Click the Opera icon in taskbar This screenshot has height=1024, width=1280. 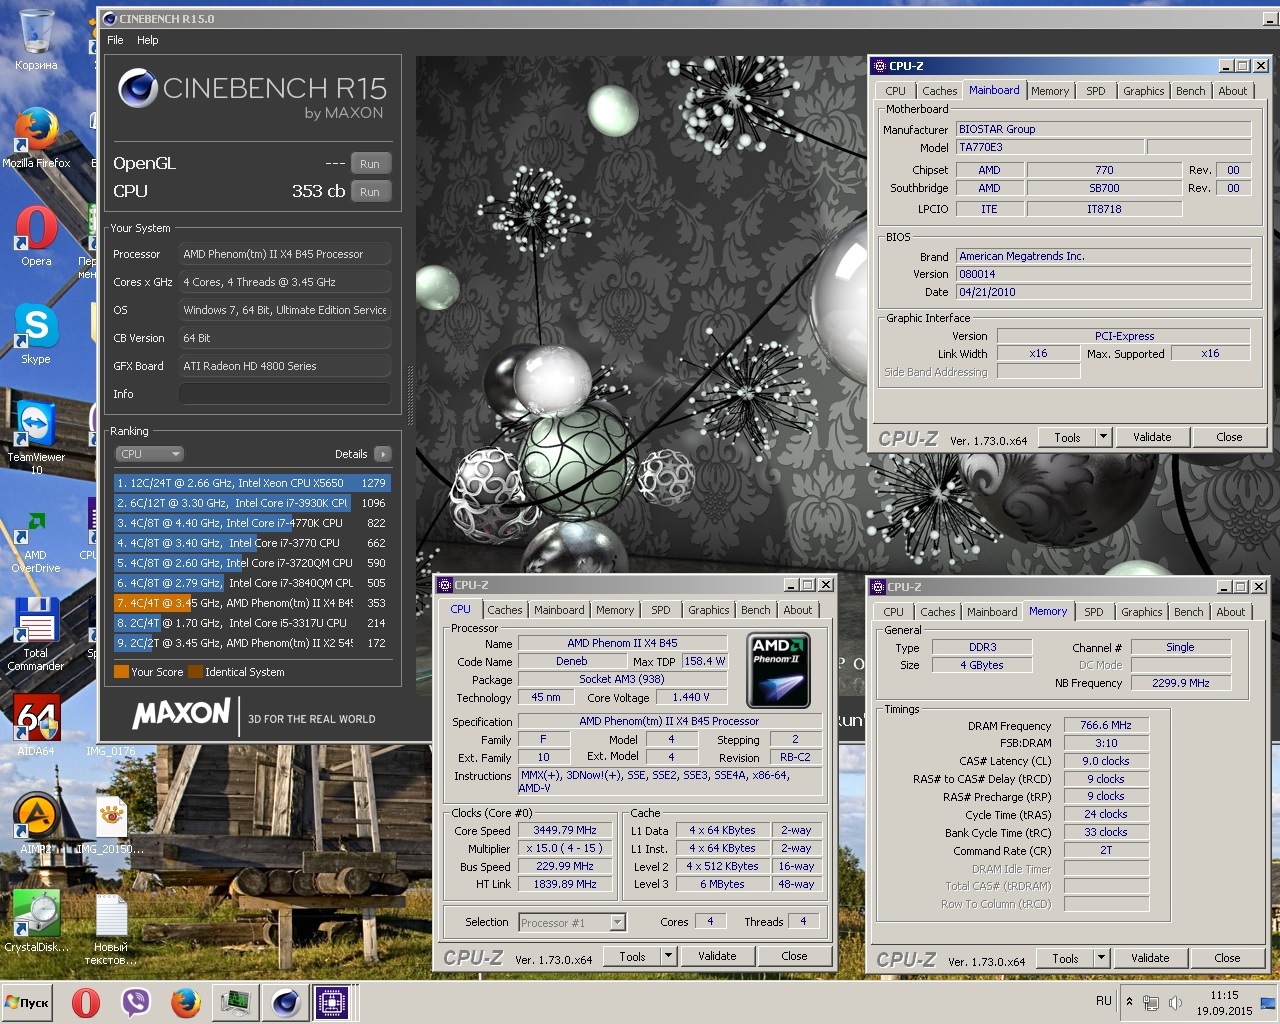coord(86,1002)
